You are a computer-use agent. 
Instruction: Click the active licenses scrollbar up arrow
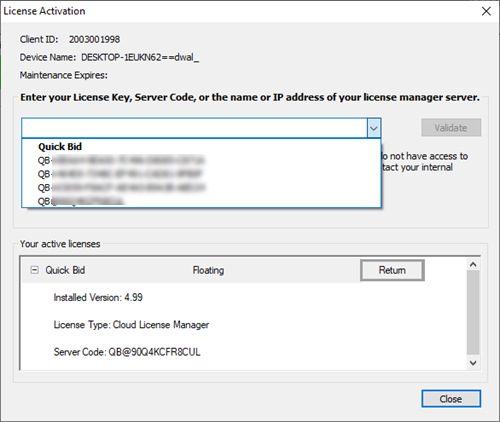[473, 265]
